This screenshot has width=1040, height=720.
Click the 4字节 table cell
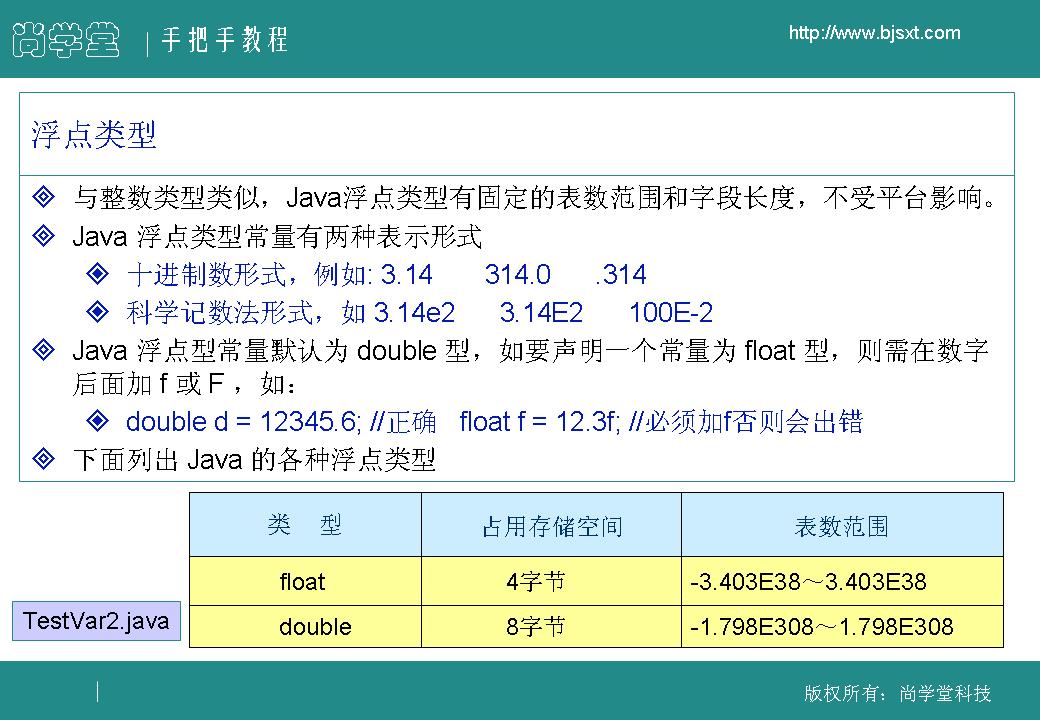(x=551, y=581)
